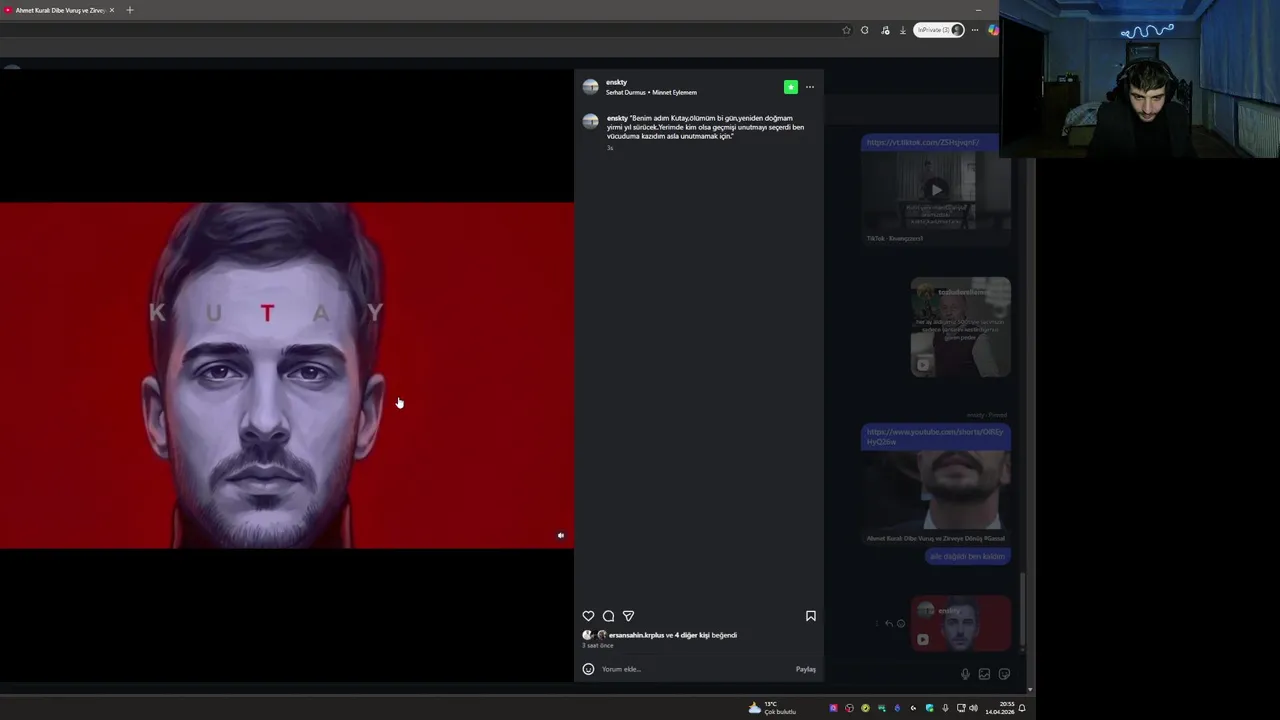Save post with bookmark icon
The image size is (1280, 720).
tap(811, 616)
